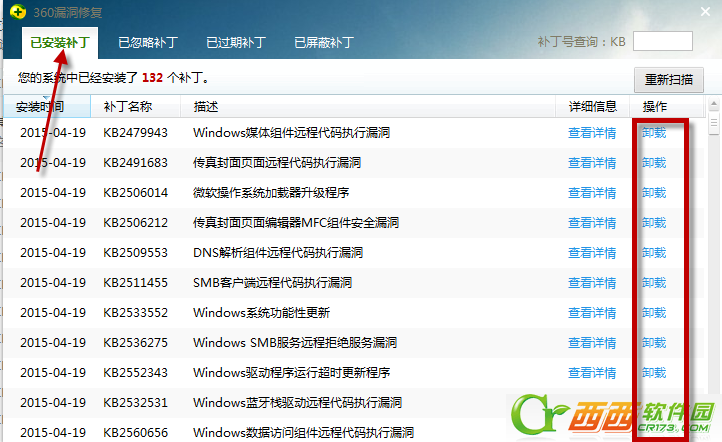Remove patch KB2511455 via 卸载
Viewport: 722px width, 442px height.
654,283
